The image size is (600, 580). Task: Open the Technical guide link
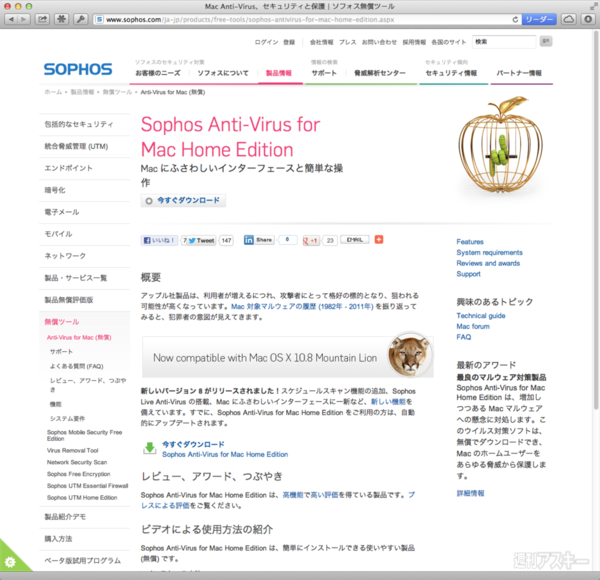pyautogui.click(x=481, y=316)
